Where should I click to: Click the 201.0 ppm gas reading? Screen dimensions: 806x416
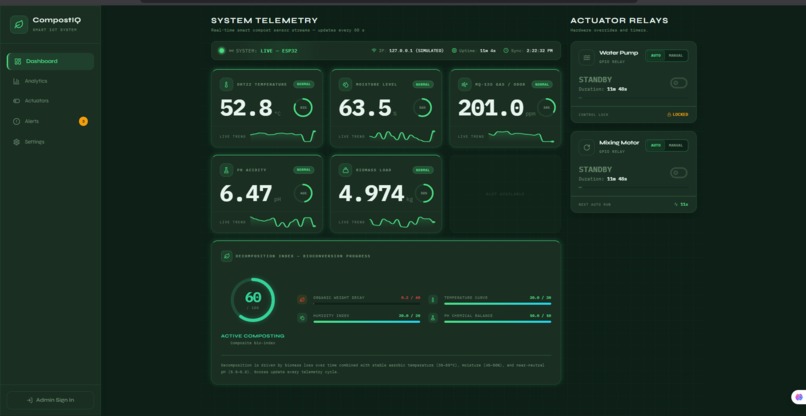490,108
